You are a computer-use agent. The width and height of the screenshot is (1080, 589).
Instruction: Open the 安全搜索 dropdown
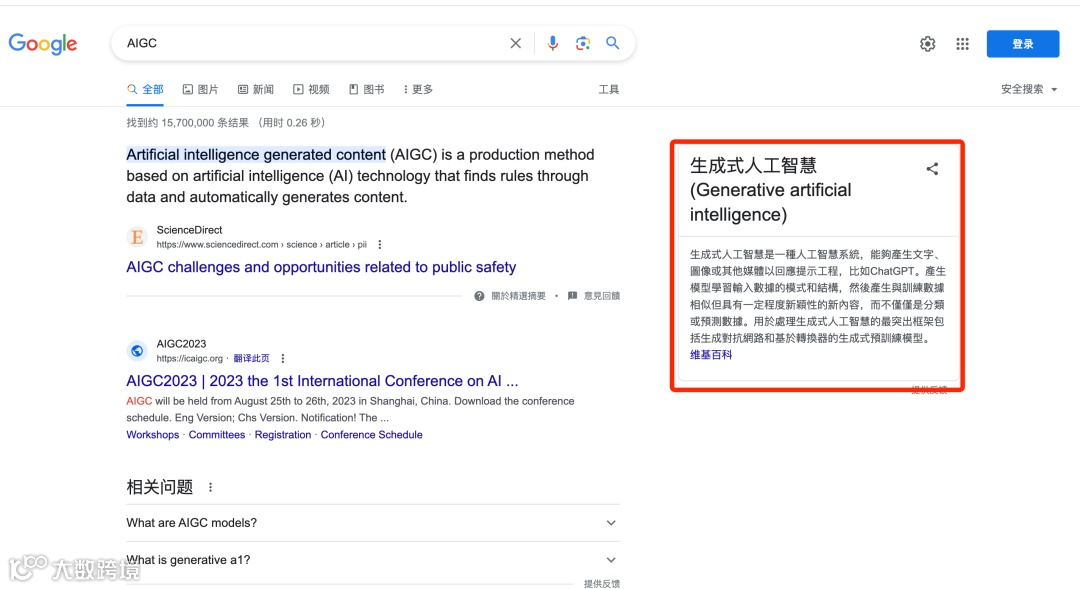pos(1022,89)
